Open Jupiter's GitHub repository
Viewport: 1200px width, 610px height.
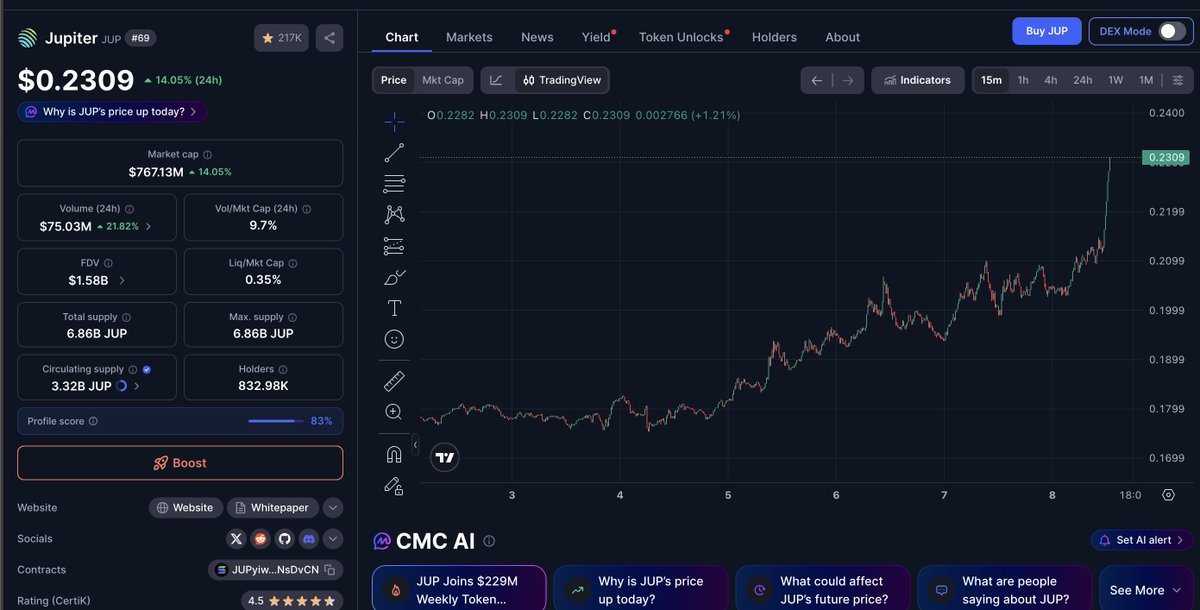coord(284,538)
